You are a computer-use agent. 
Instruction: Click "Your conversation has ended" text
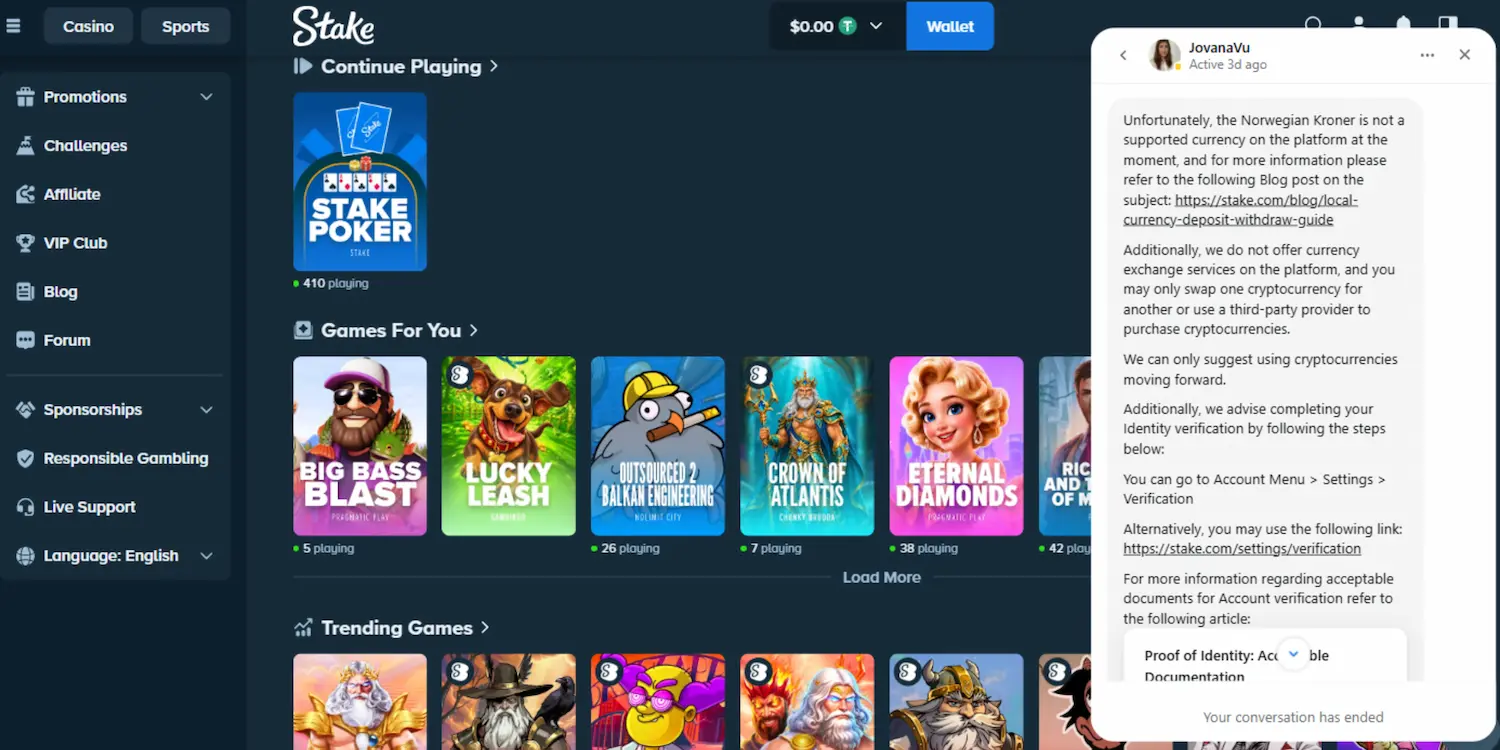coord(1293,717)
